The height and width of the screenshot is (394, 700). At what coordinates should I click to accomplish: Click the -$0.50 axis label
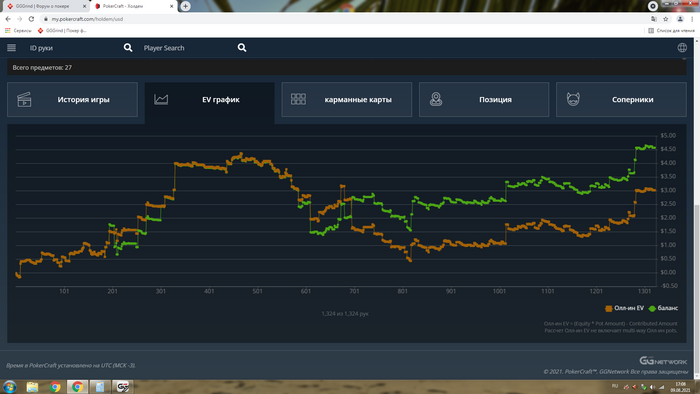point(668,286)
